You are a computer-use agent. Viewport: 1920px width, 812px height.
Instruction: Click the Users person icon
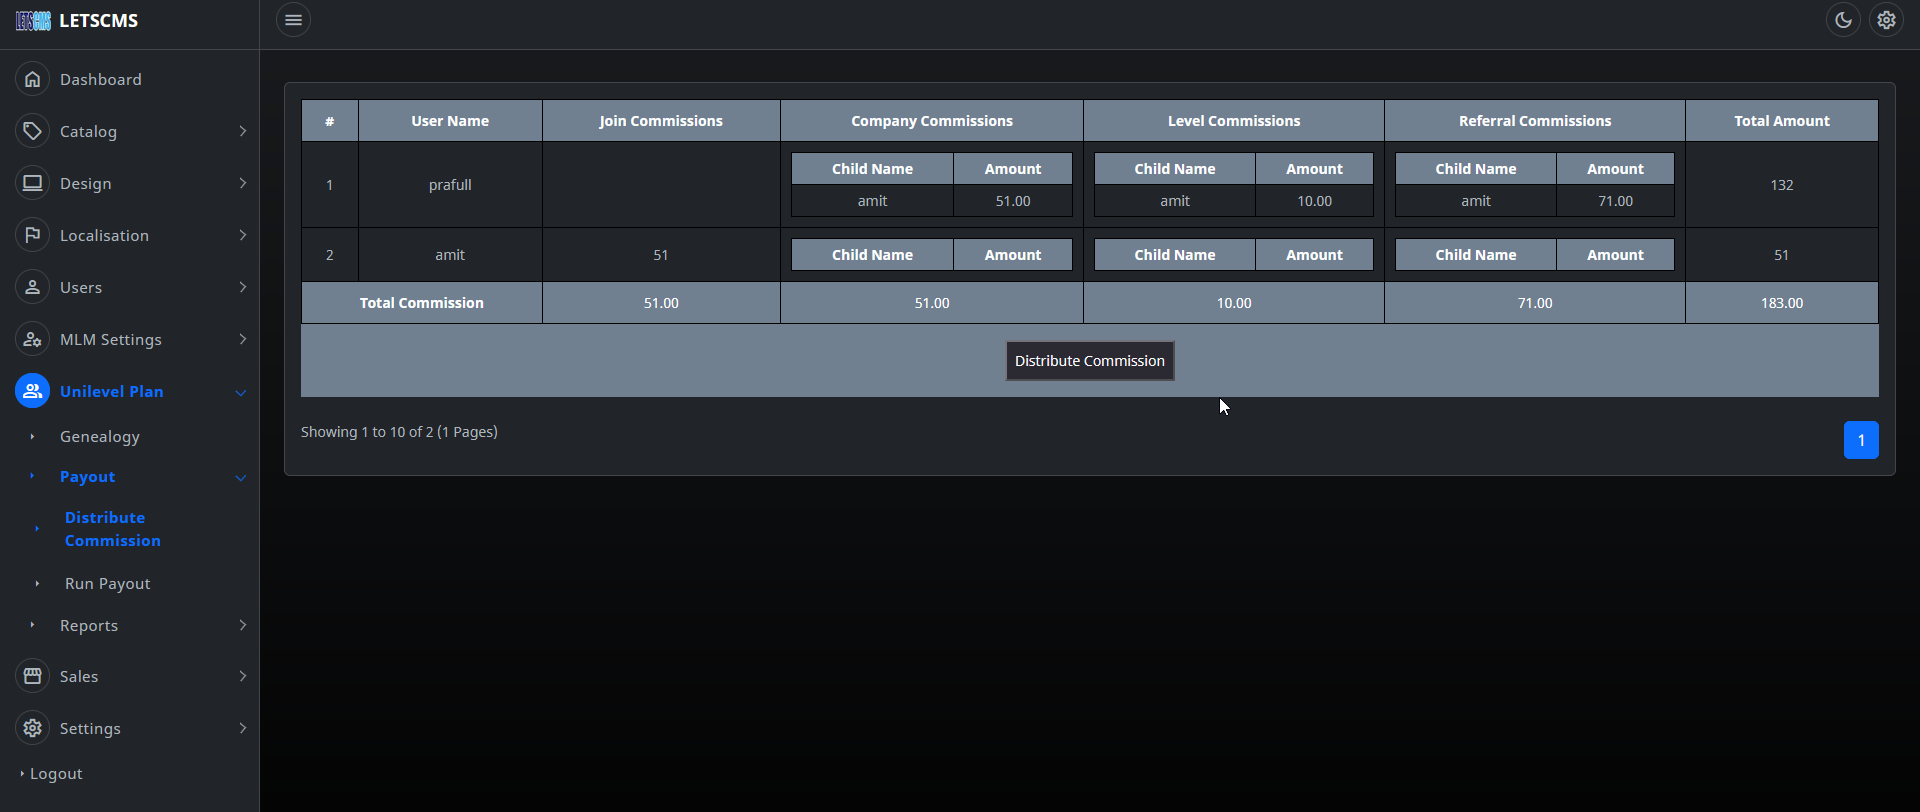coord(33,287)
